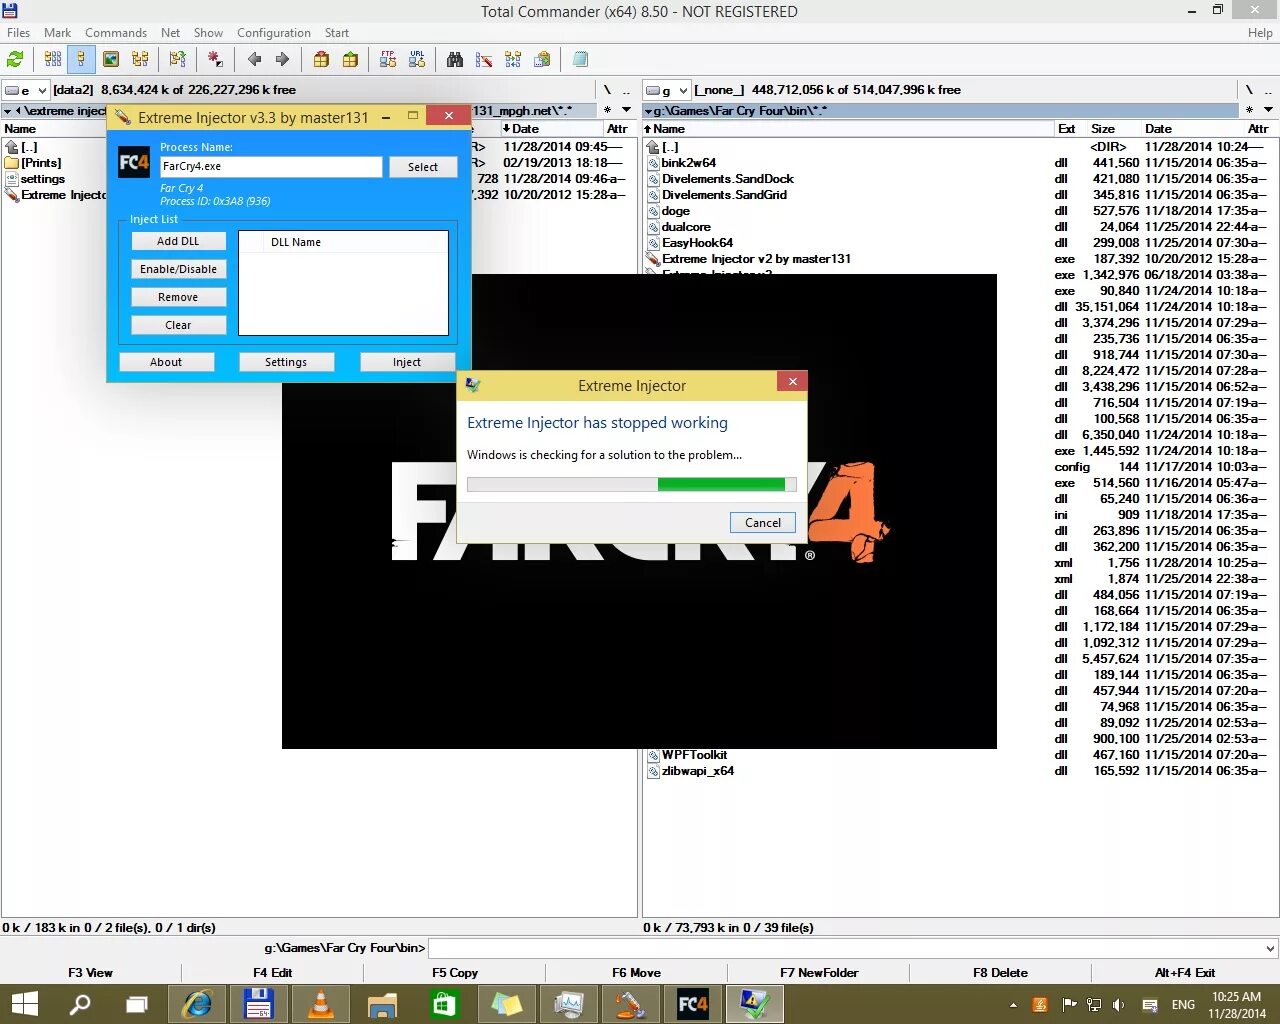Viewport: 1280px width, 1024px height.
Task: Open the Start menu in menu bar
Action: [337, 33]
